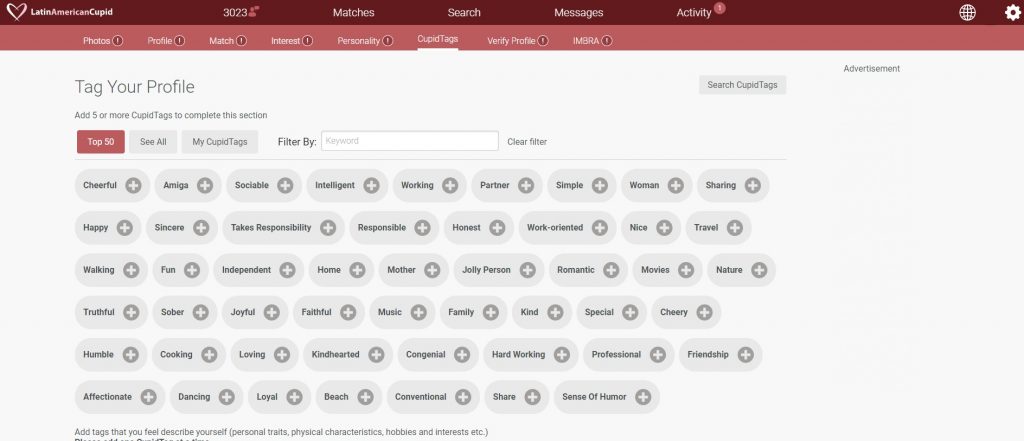This screenshot has width=1024, height=441.
Task: Select the CupidTags tab
Action: 438,39
